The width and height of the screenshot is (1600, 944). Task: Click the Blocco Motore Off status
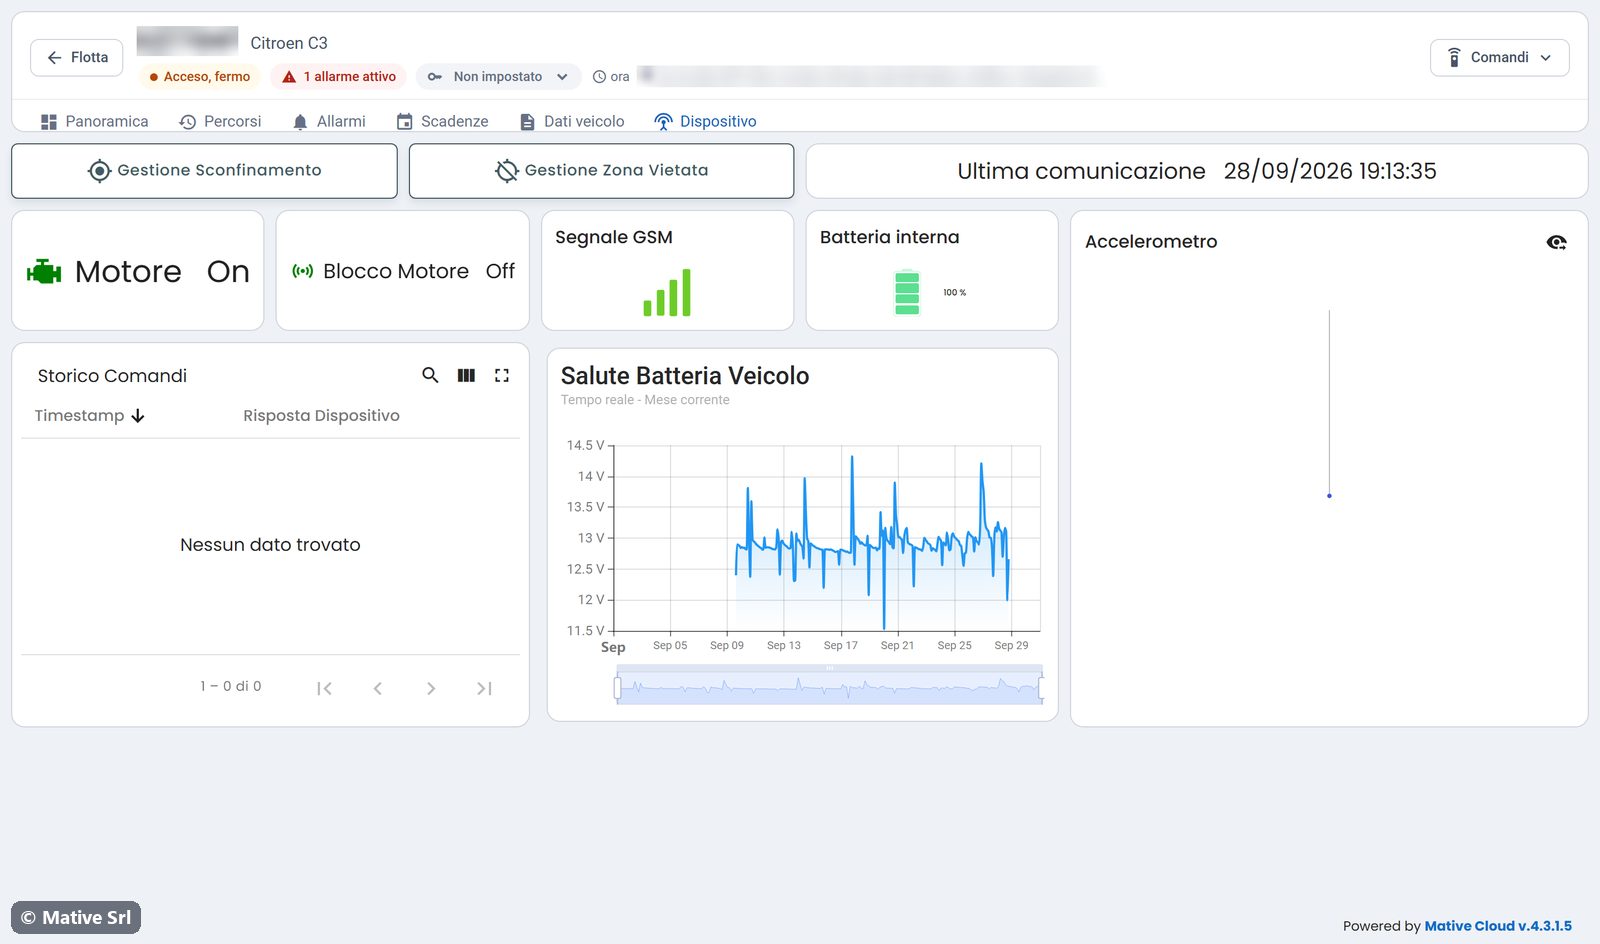click(x=419, y=271)
